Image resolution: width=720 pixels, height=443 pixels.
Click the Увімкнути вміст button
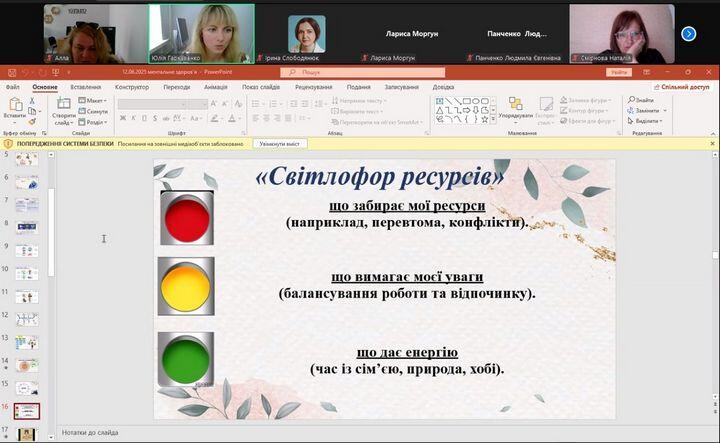point(280,144)
